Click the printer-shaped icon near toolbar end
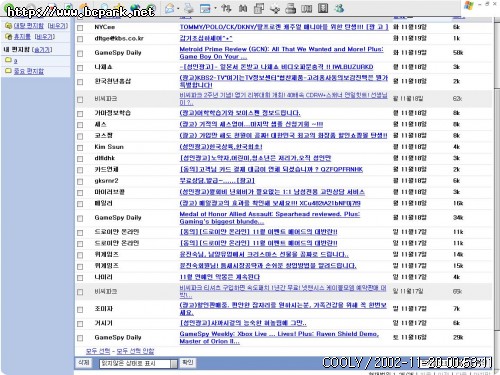 [x=290, y=8]
